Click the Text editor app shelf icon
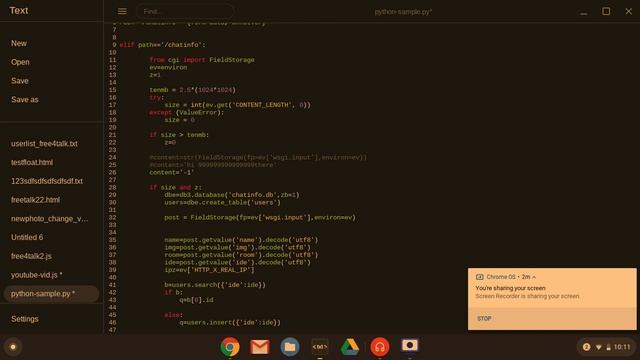640x360 pixels. coord(320,347)
